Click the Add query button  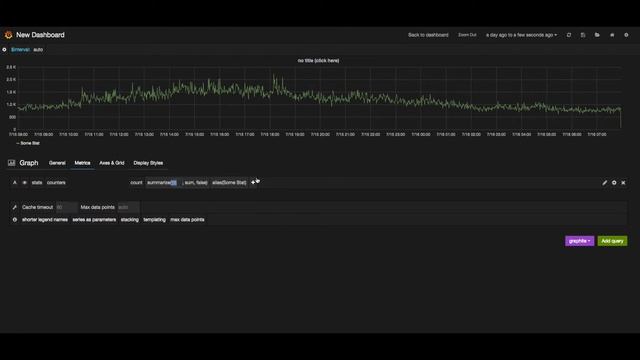(612, 241)
